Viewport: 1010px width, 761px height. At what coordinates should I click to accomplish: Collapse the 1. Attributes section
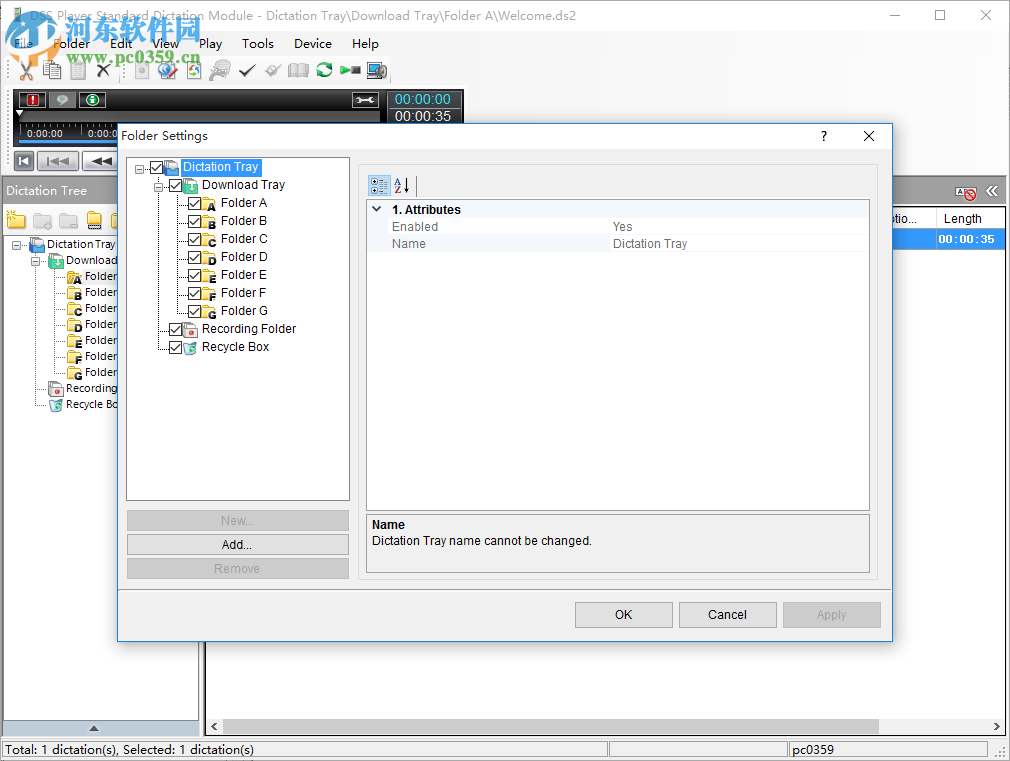377,209
